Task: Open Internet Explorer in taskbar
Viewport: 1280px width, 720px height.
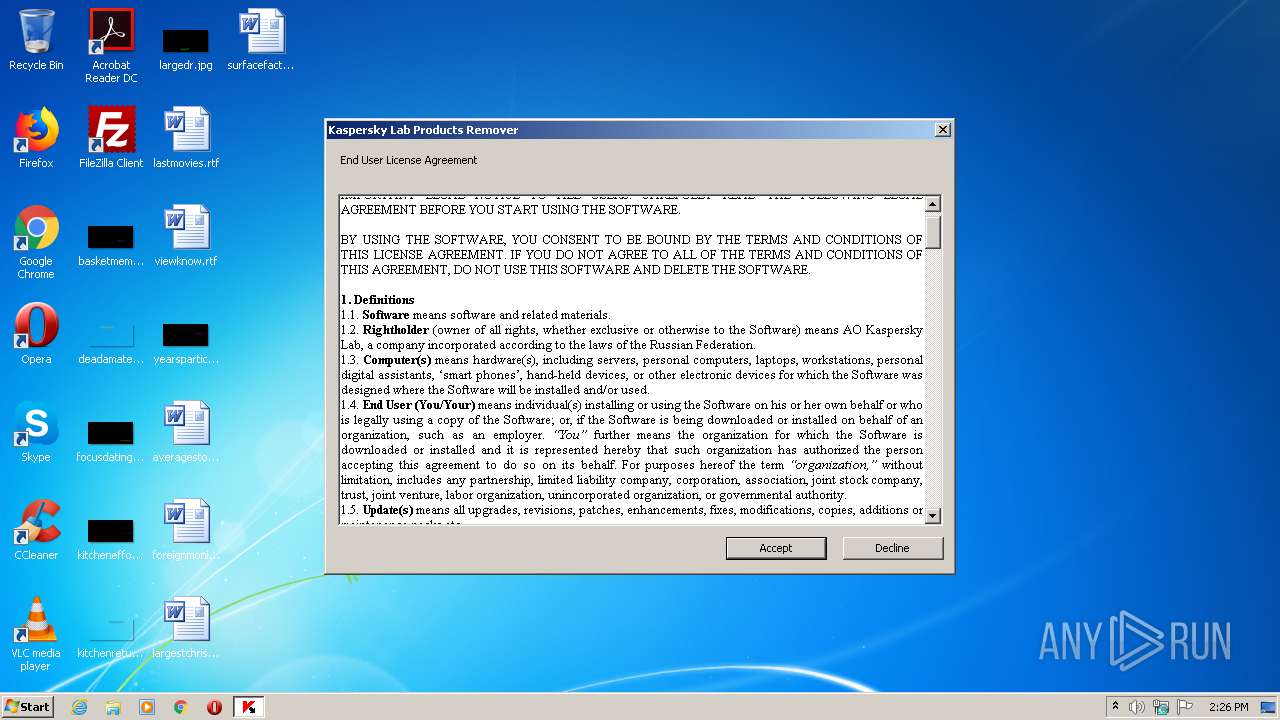Action: (79, 707)
